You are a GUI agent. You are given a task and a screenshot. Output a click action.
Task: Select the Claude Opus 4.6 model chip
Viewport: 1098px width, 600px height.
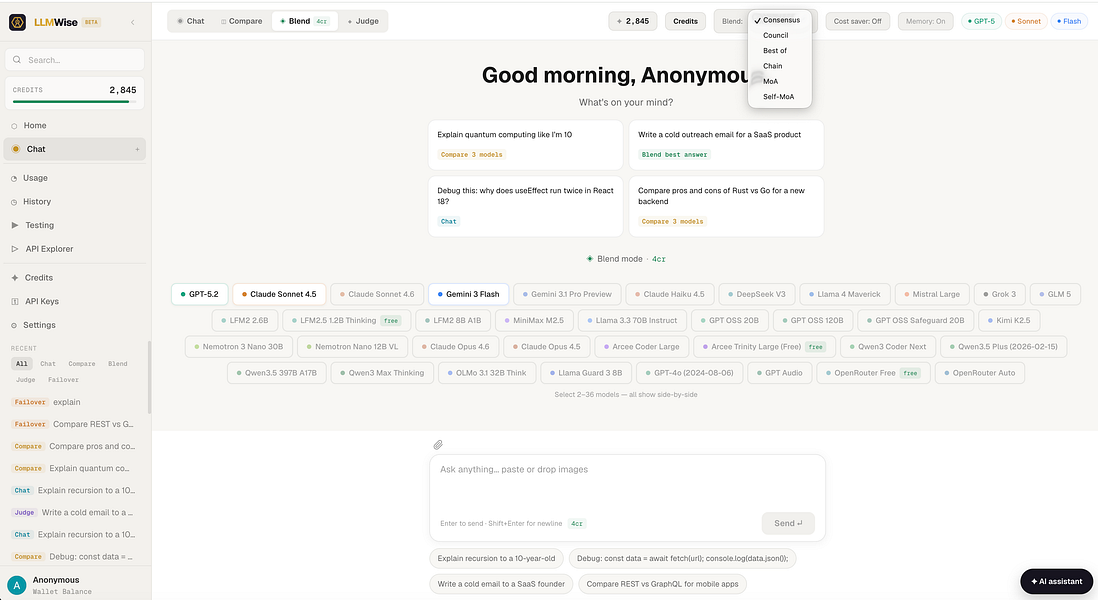click(455, 347)
